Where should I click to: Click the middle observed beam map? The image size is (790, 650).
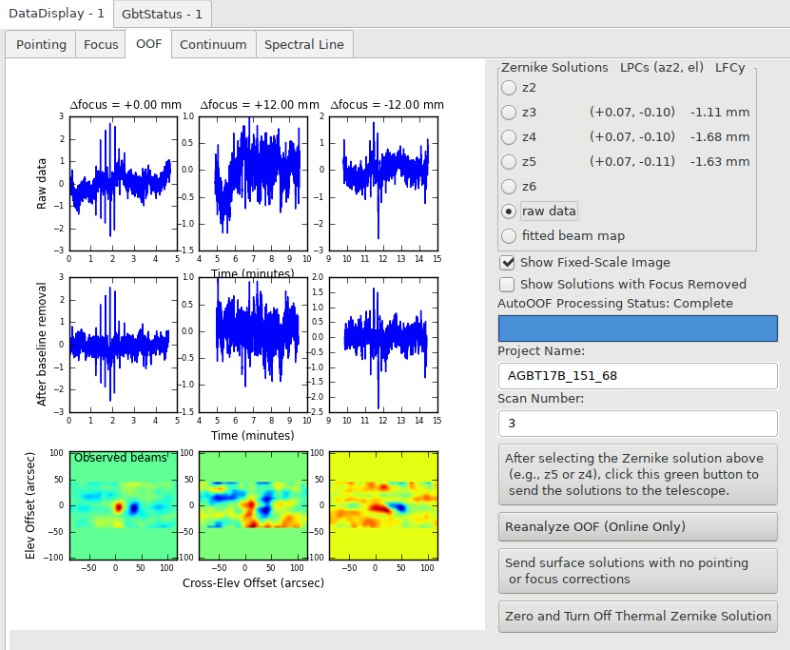point(253,505)
